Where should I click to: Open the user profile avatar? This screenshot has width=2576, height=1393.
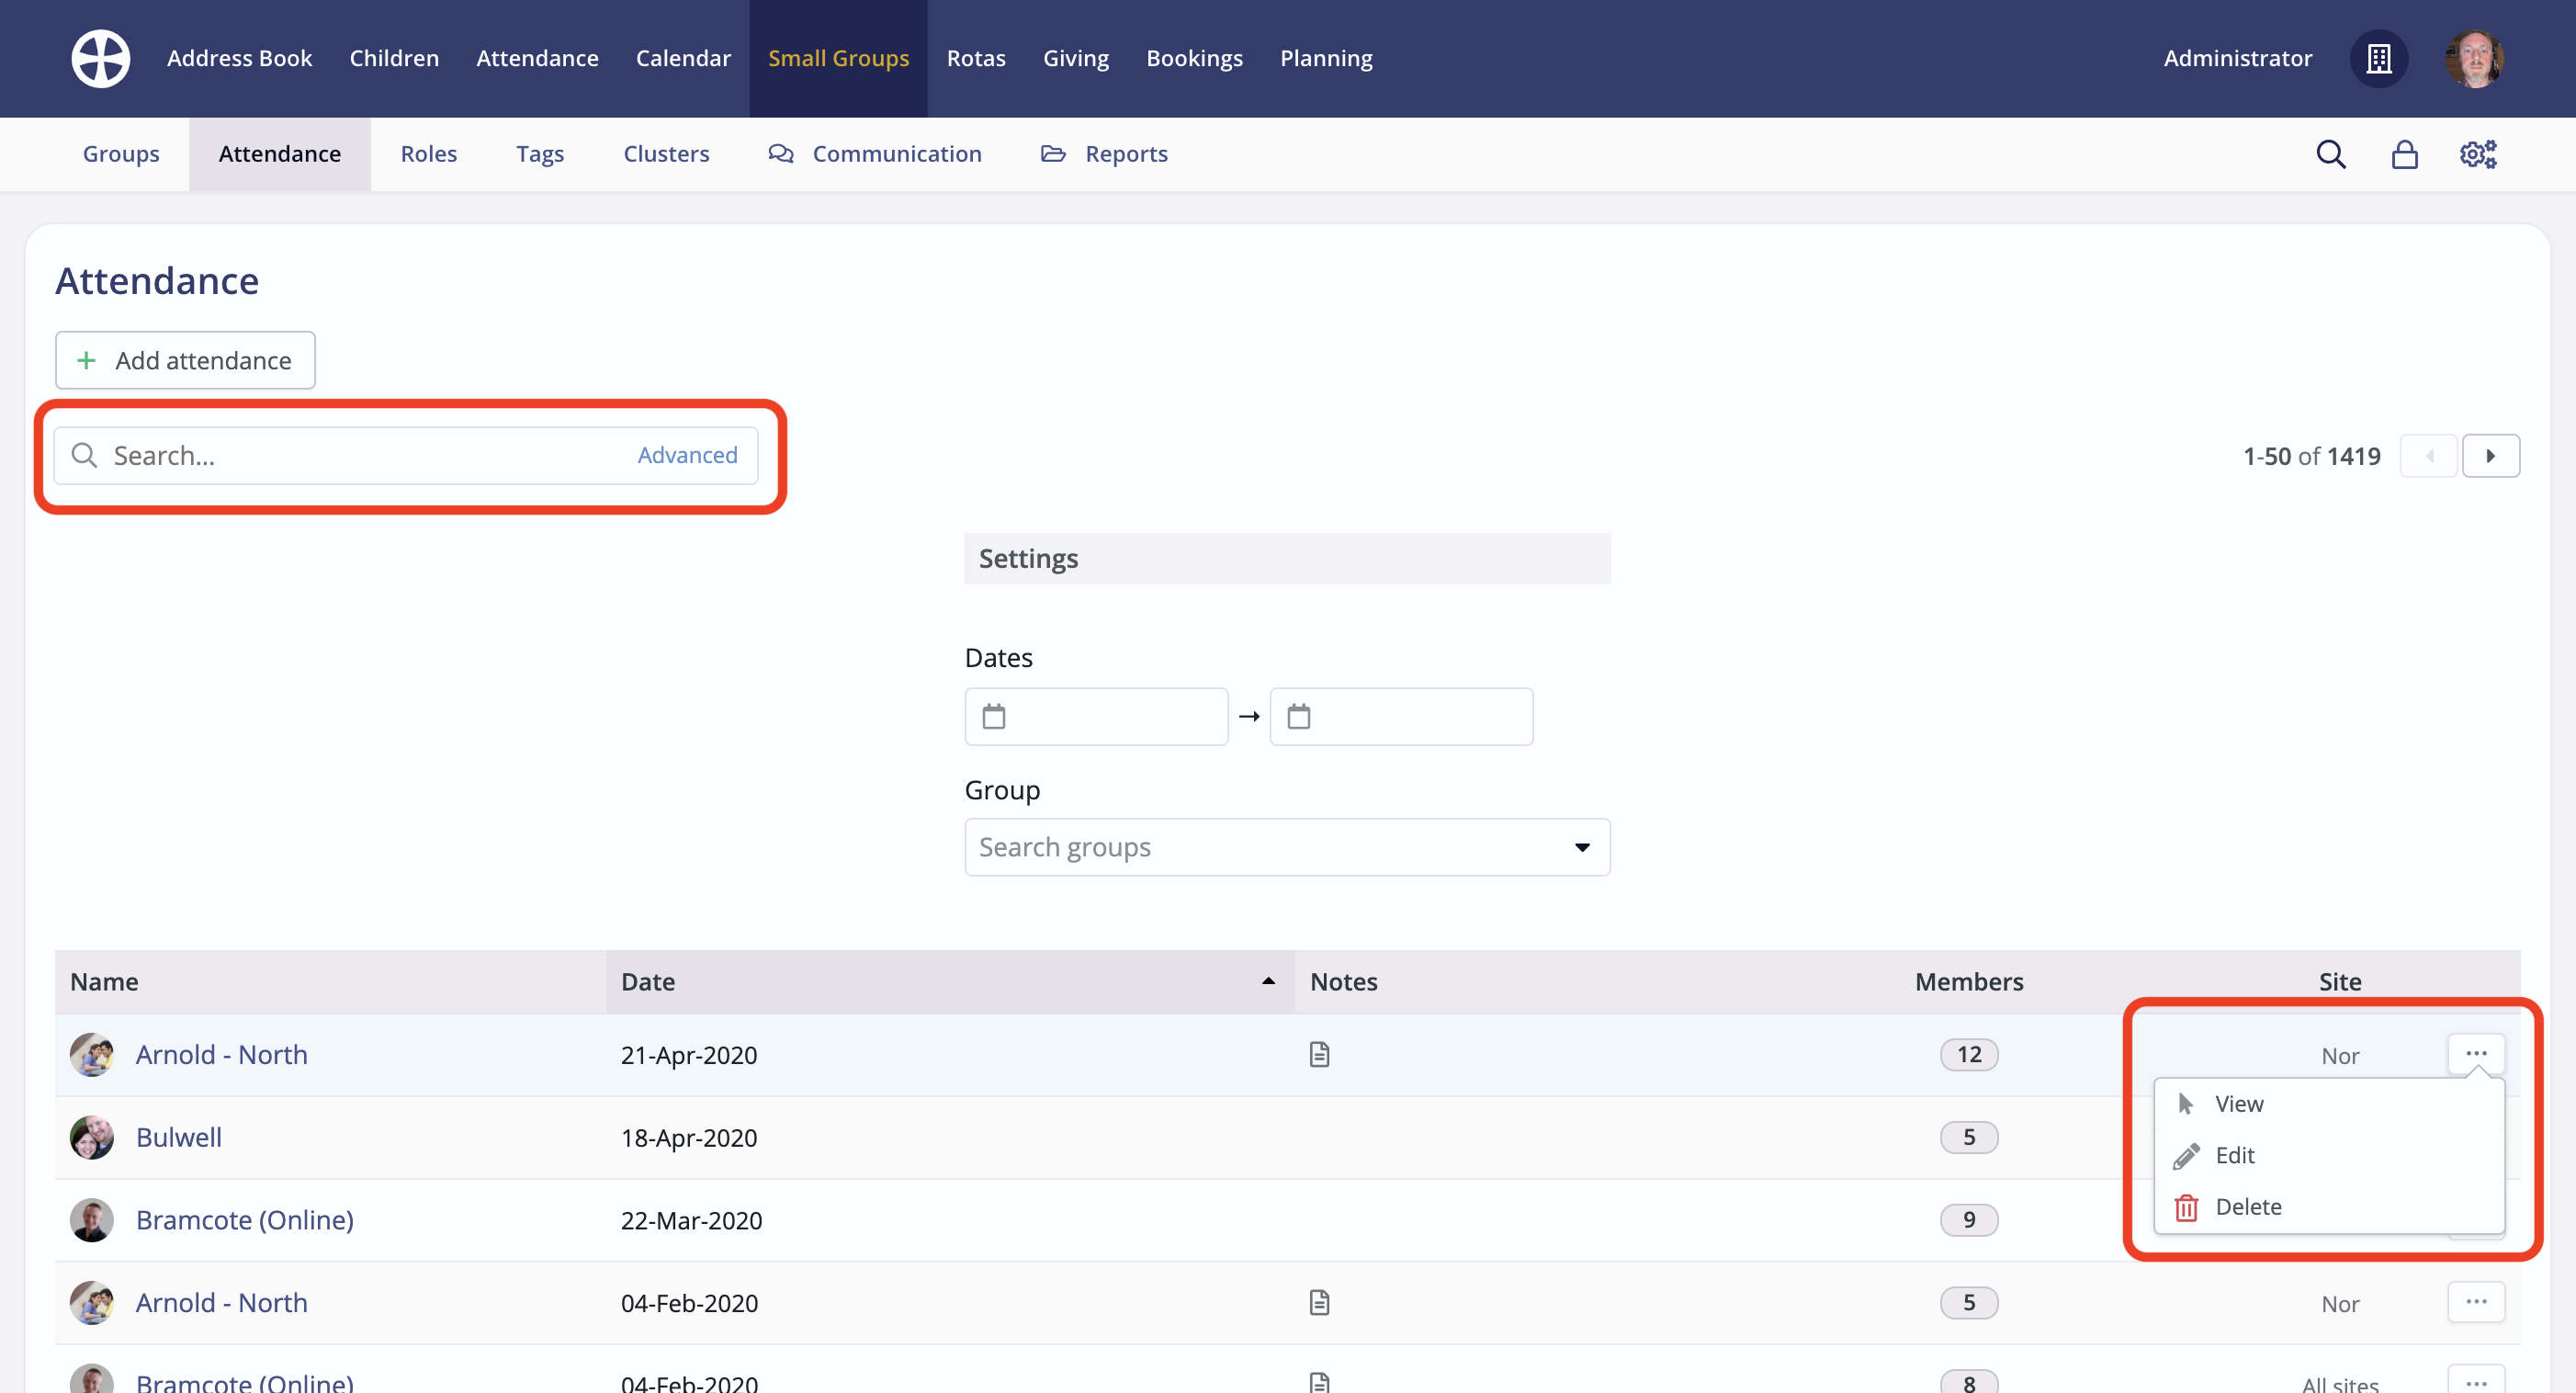[2474, 58]
